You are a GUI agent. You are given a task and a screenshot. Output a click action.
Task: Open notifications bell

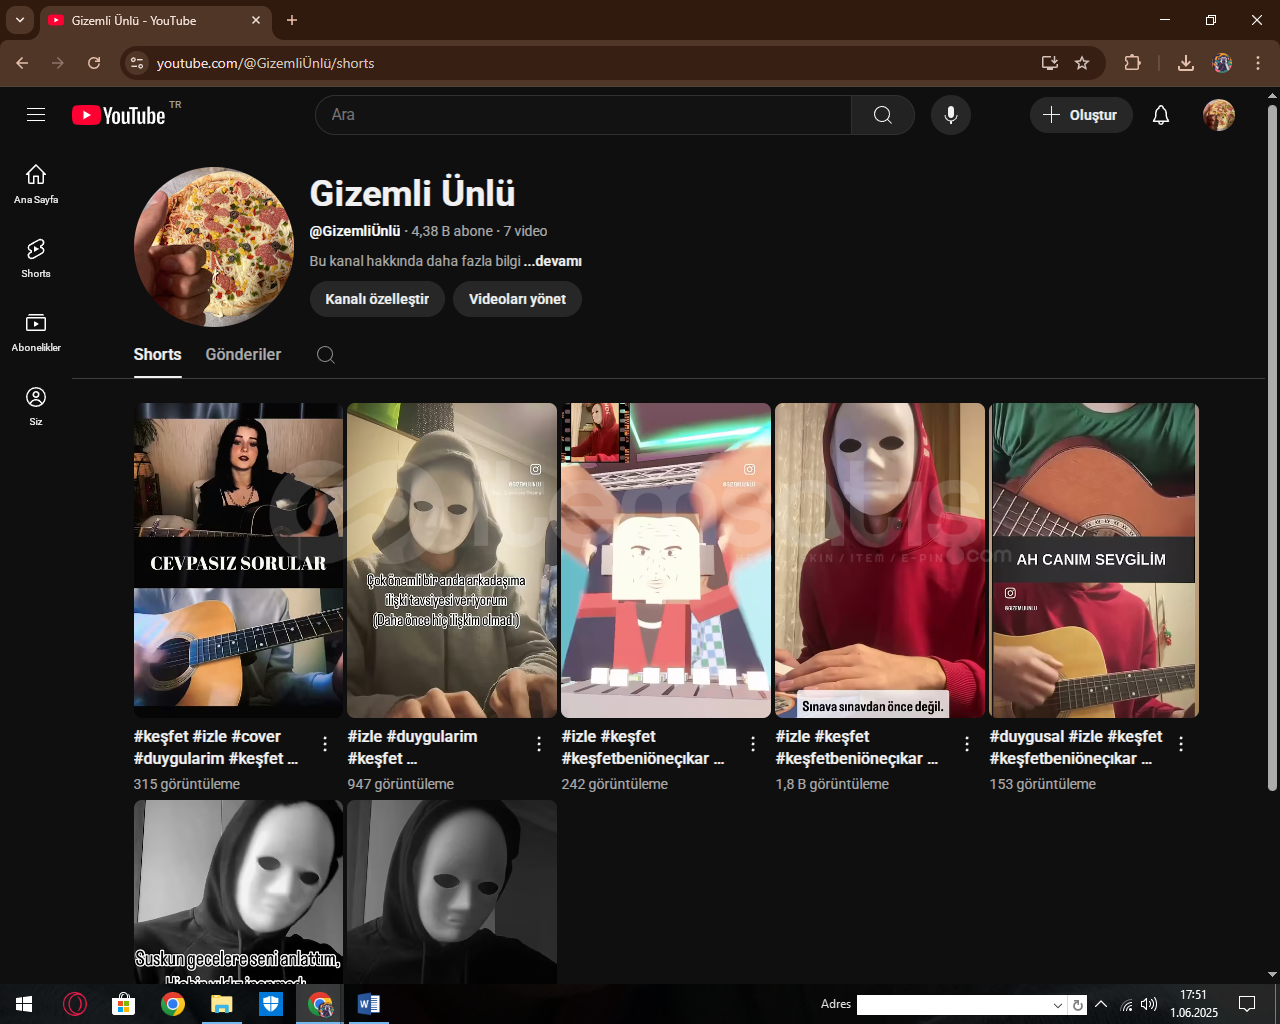point(1161,115)
